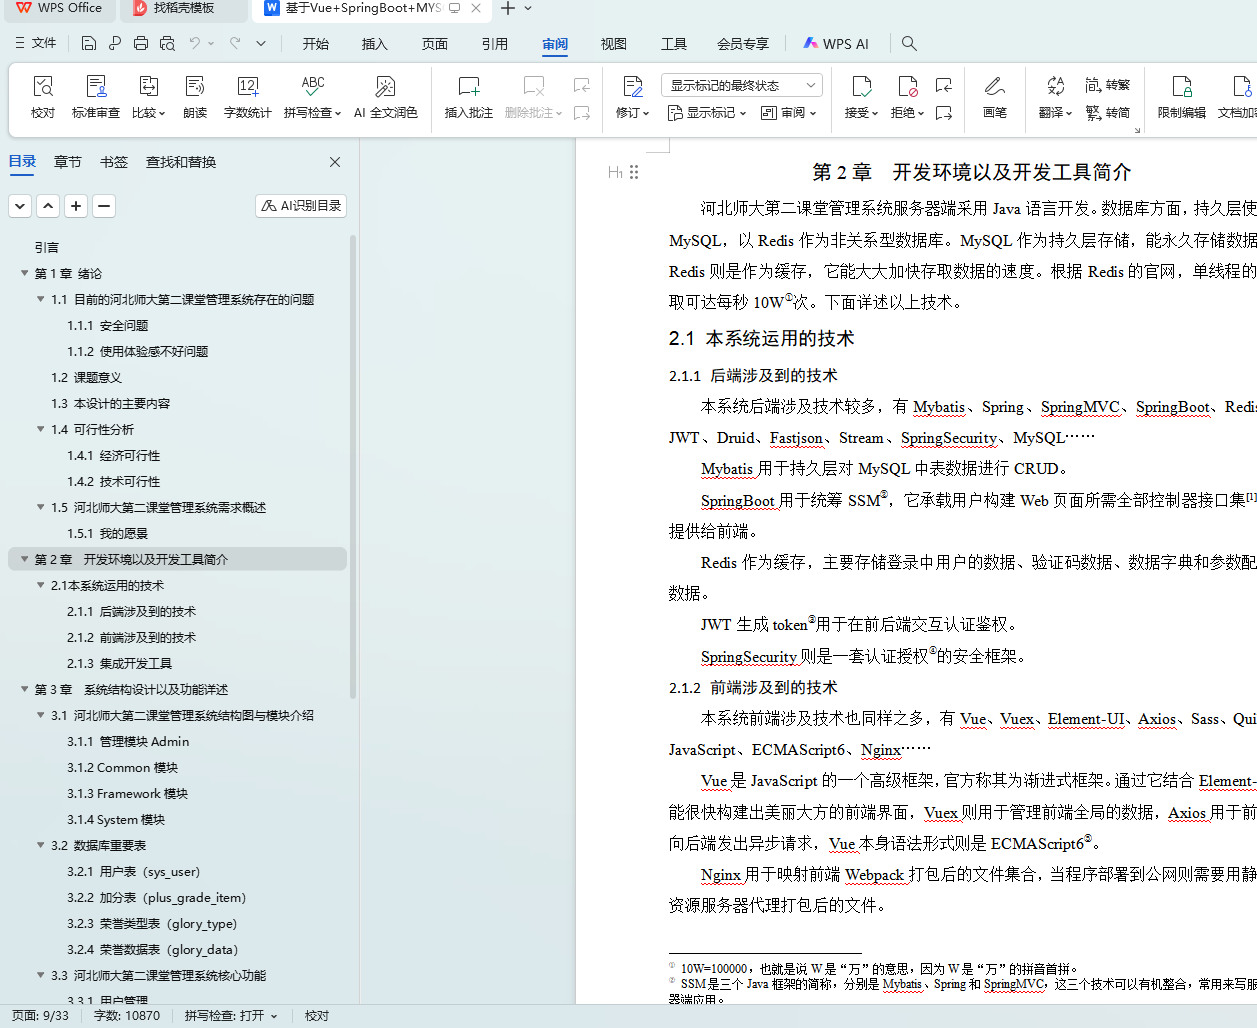Click 页面: 9/33 in status bar
Viewport: 1257px width, 1028px height.
40,1016
